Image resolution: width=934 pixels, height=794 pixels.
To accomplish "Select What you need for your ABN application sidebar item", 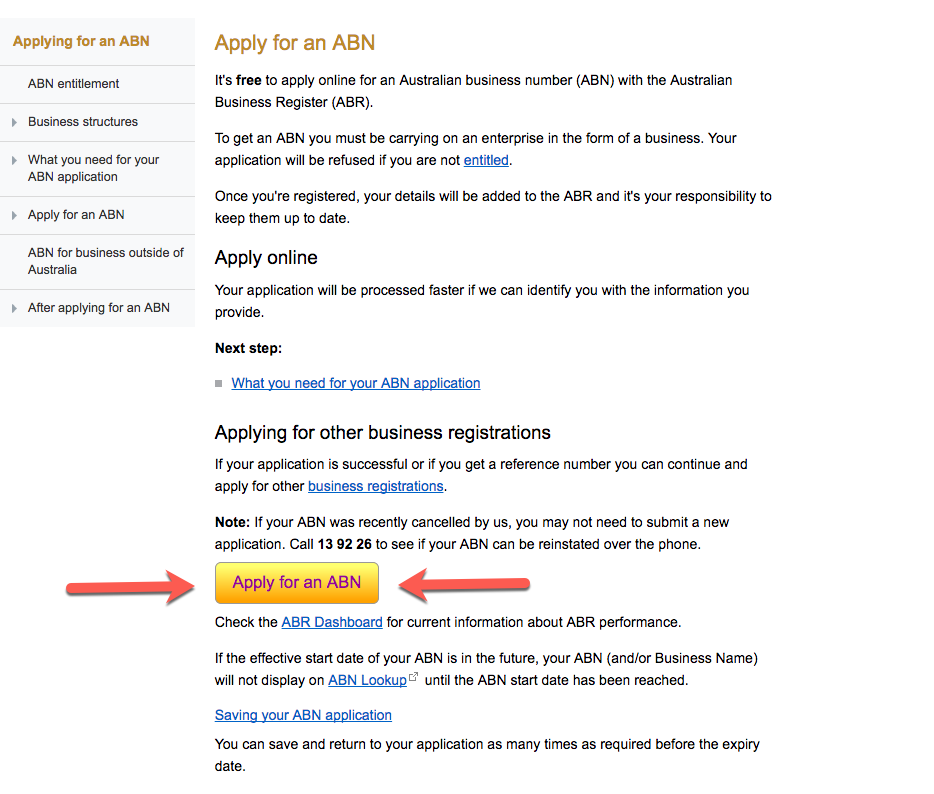I will 94,168.
